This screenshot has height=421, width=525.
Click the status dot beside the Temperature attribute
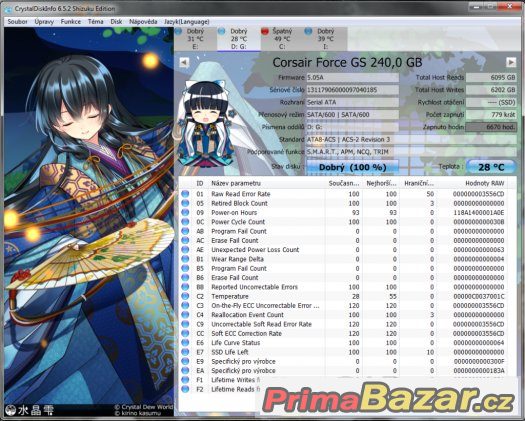pyautogui.click(x=185, y=296)
